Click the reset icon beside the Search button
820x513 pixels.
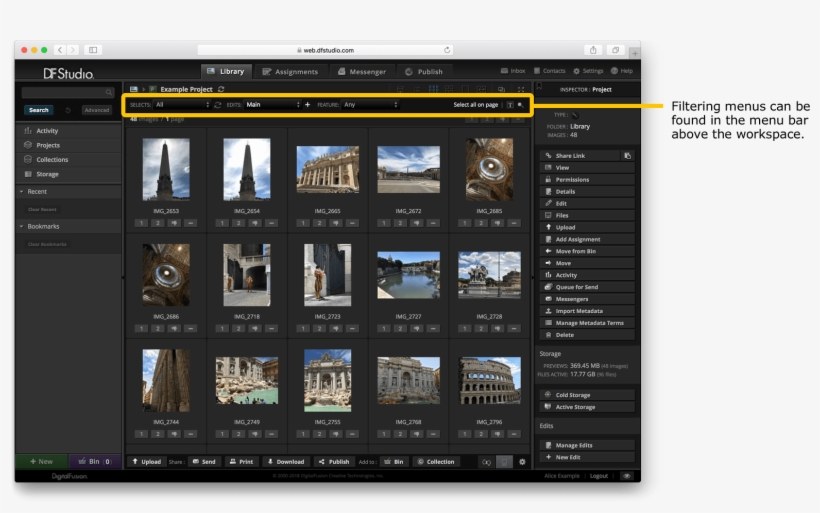(x=68, y=110)
